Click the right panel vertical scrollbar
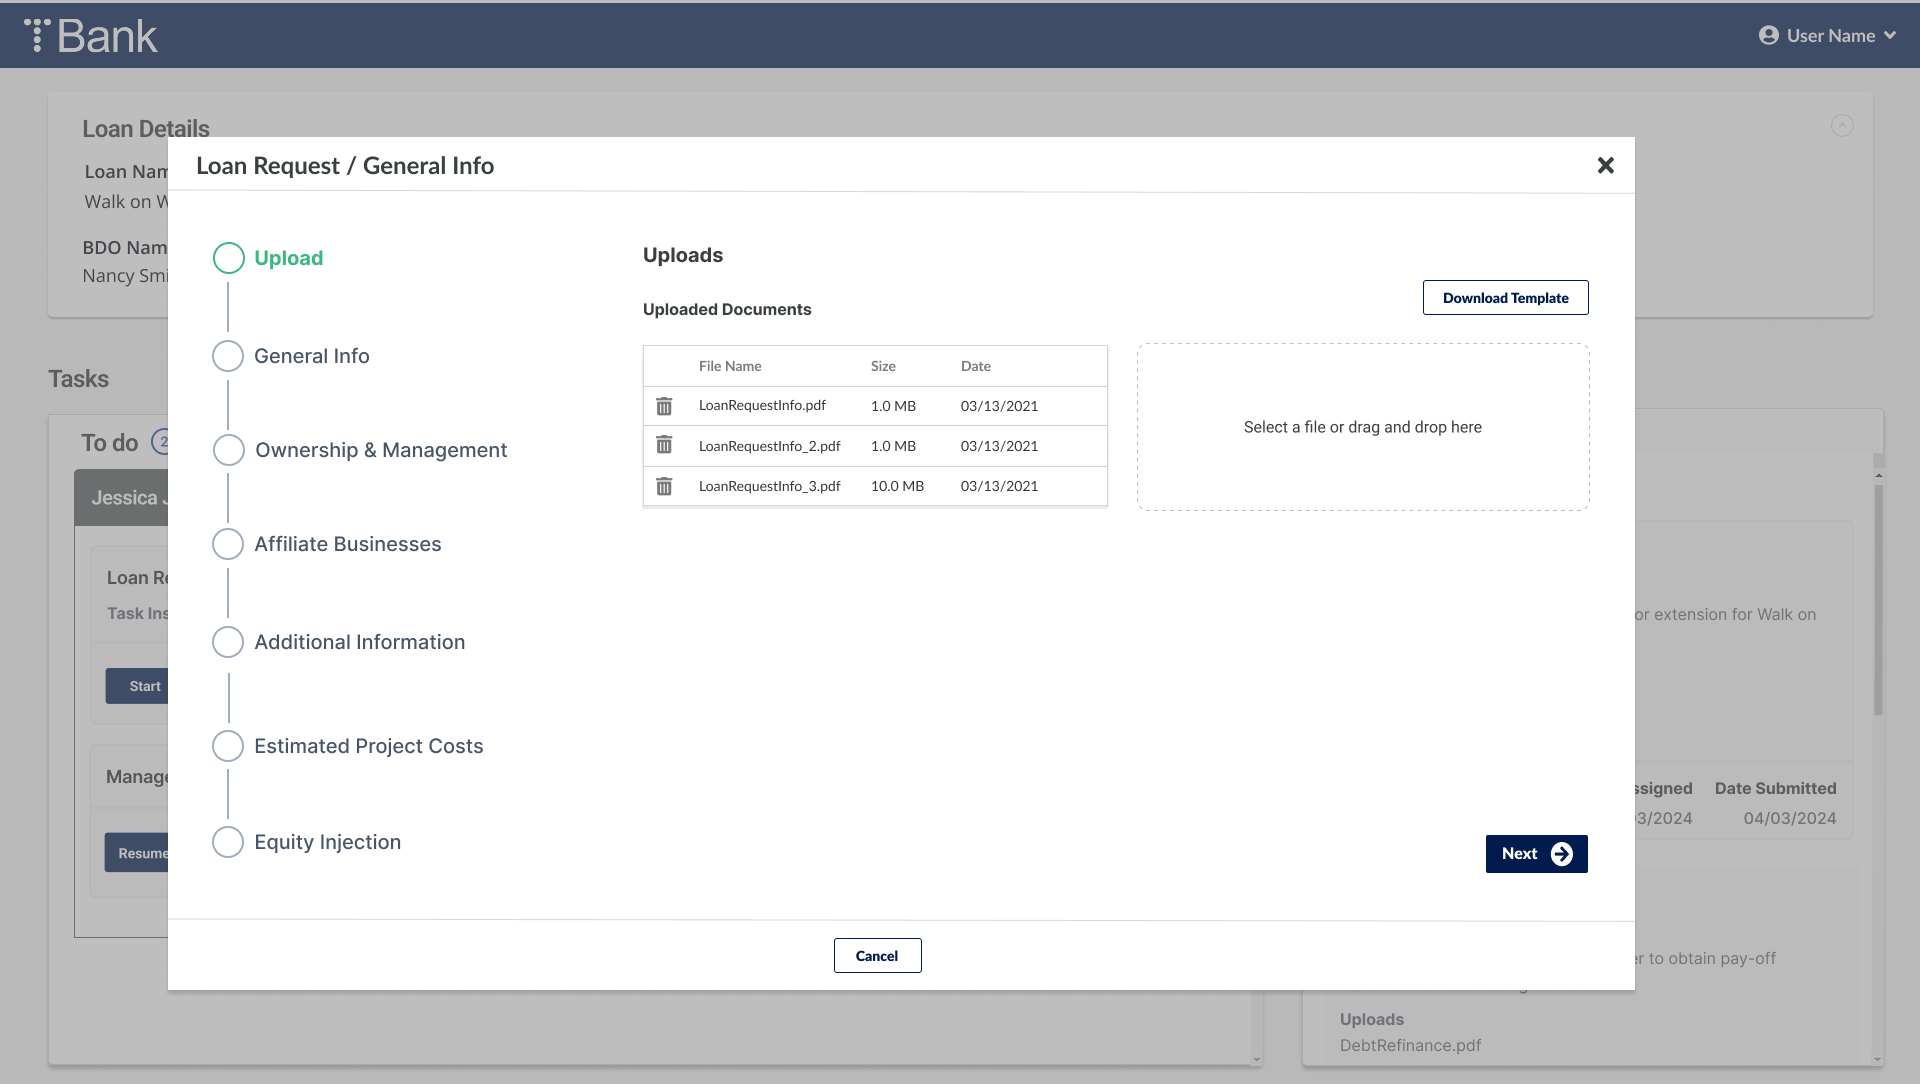Screen dimensions: 1920x1084 coord(1878,600)
